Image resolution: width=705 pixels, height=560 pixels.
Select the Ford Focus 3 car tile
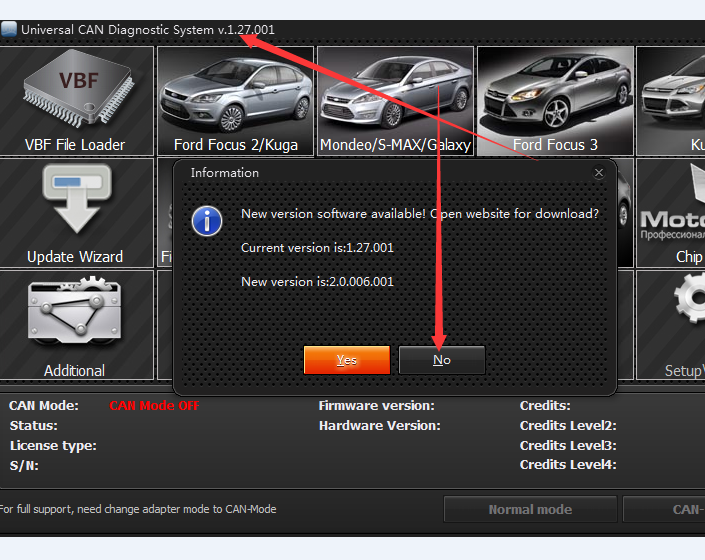tap(555, 101)
